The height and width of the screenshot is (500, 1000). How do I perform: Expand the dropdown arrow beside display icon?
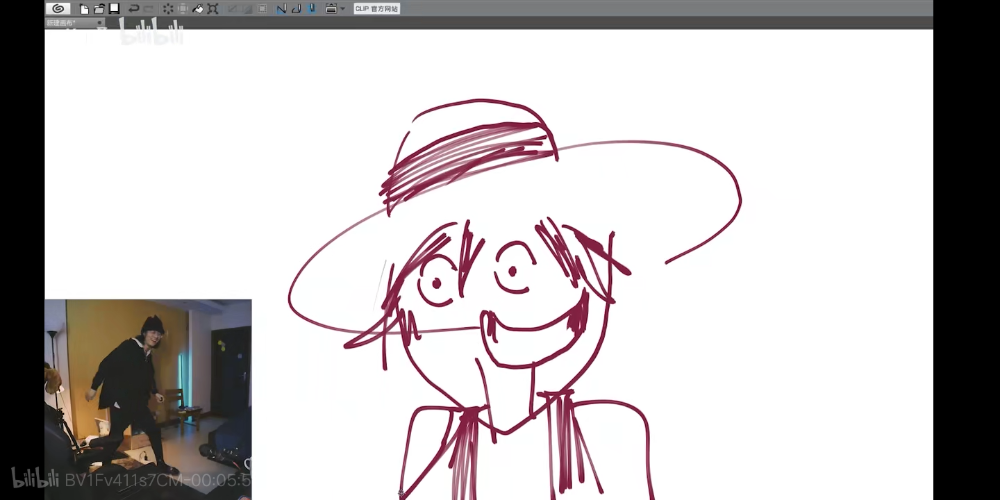[342, 9]
